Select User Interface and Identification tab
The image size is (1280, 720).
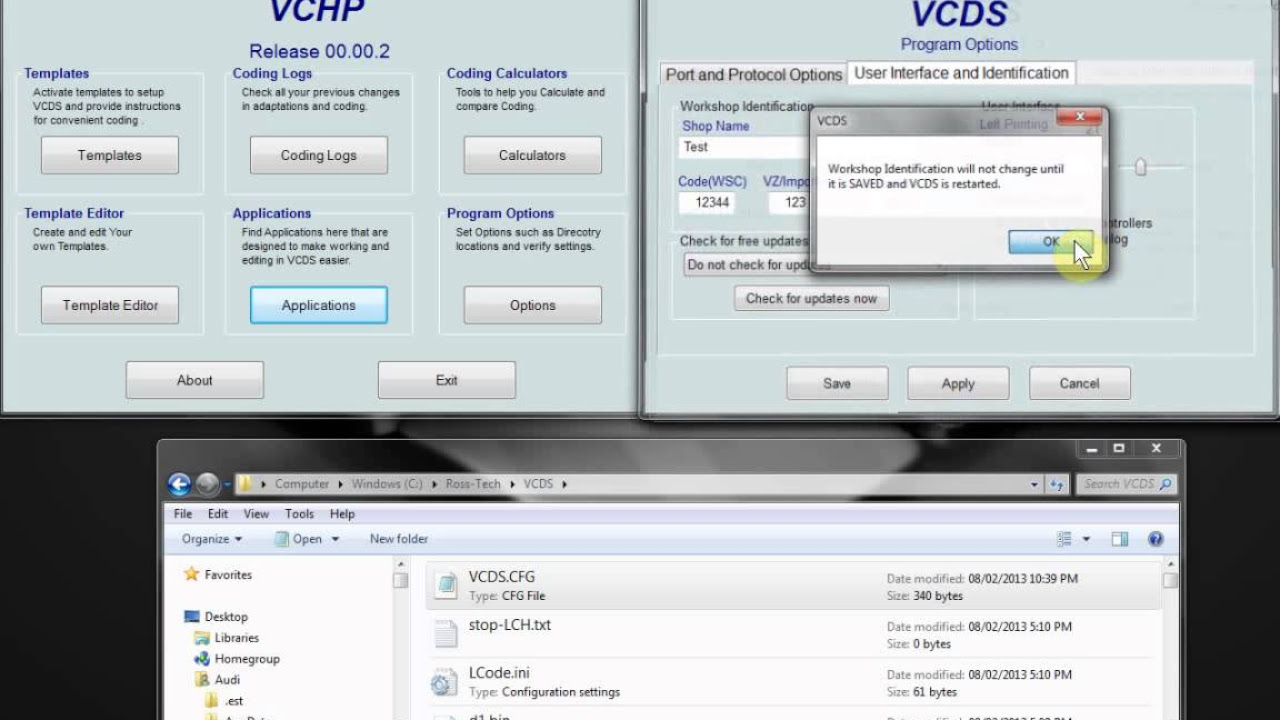961,73
